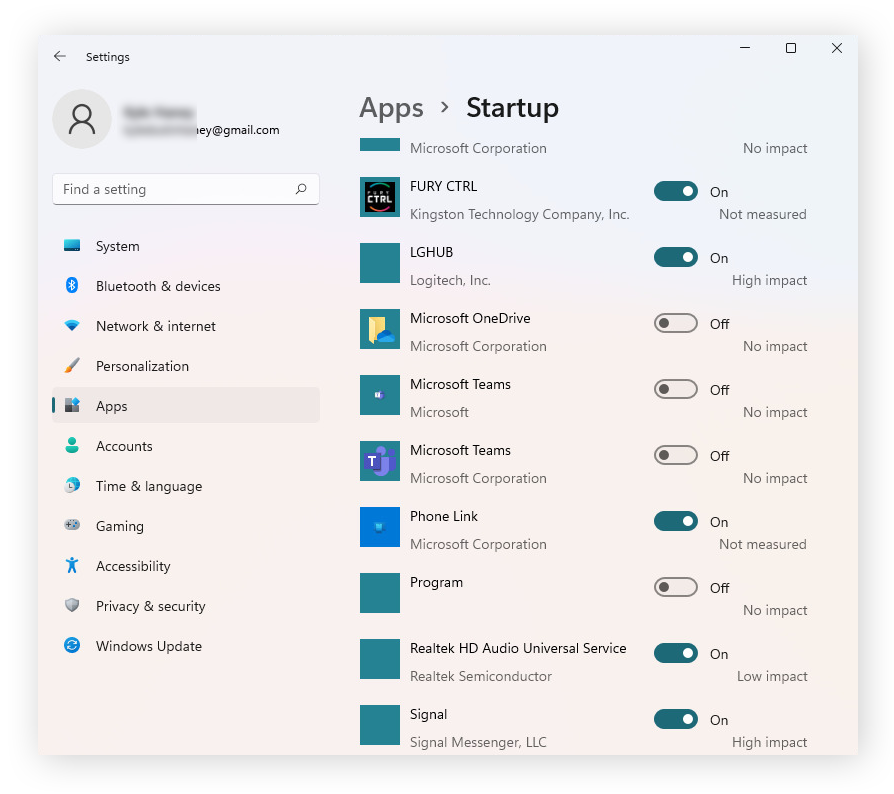Select Privacy & security in the sidebar
Image resolution: width=894 pixels, height=794 pixels.
tap(151, 605)
